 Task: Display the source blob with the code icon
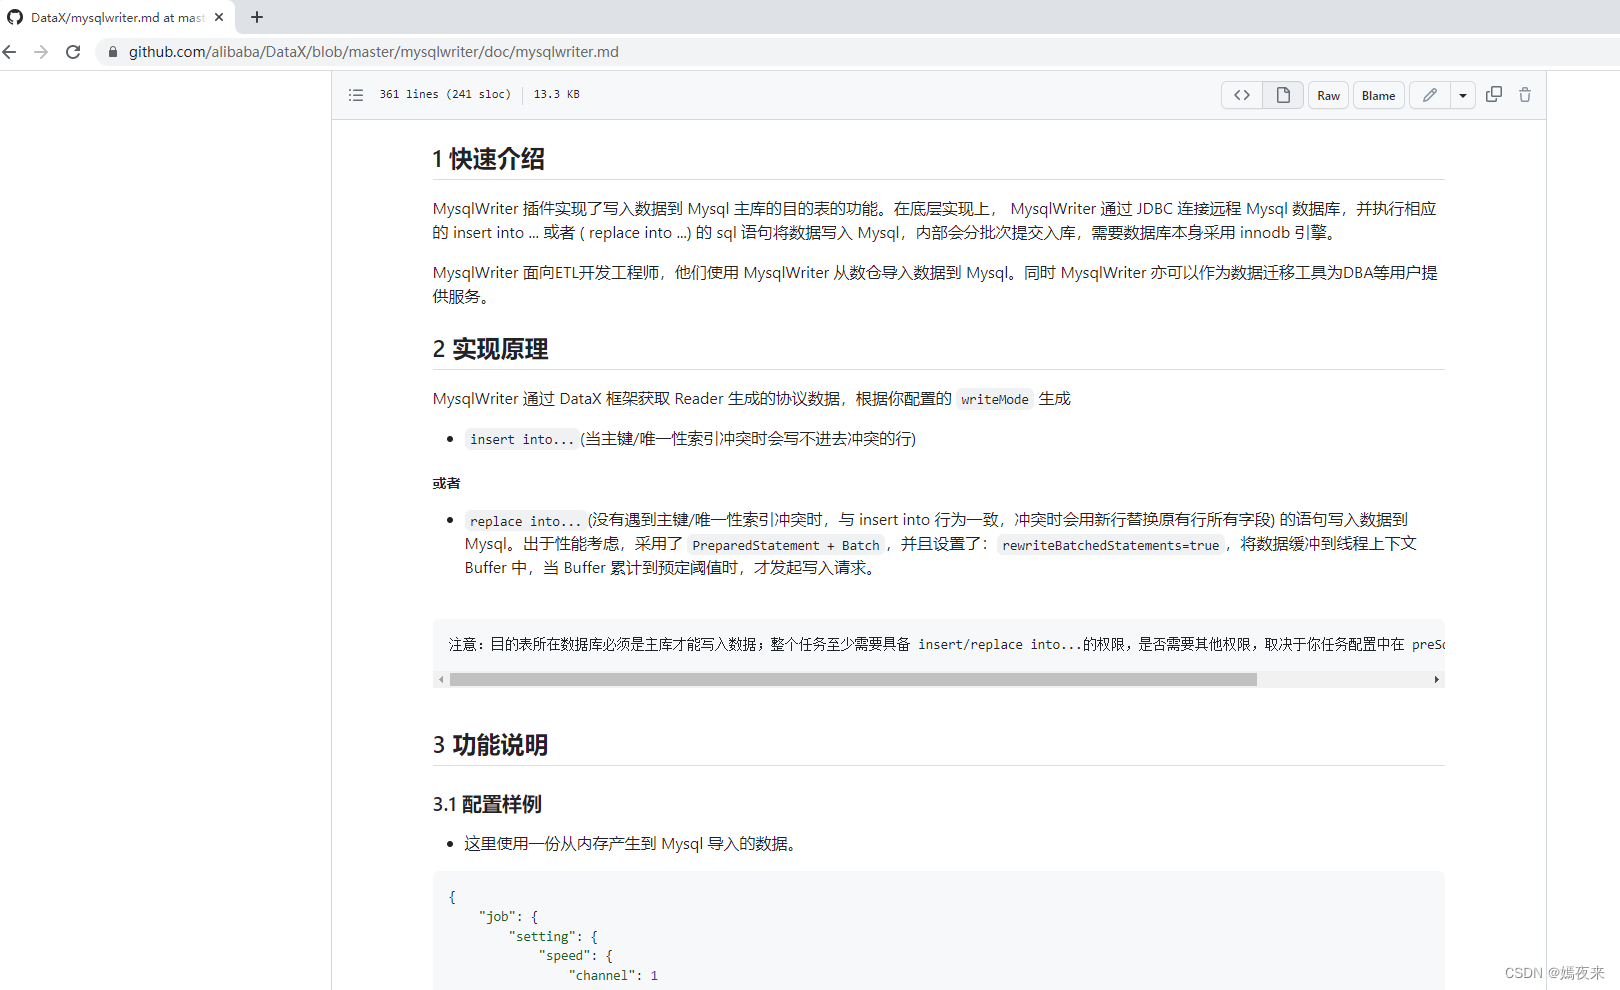1242,95
